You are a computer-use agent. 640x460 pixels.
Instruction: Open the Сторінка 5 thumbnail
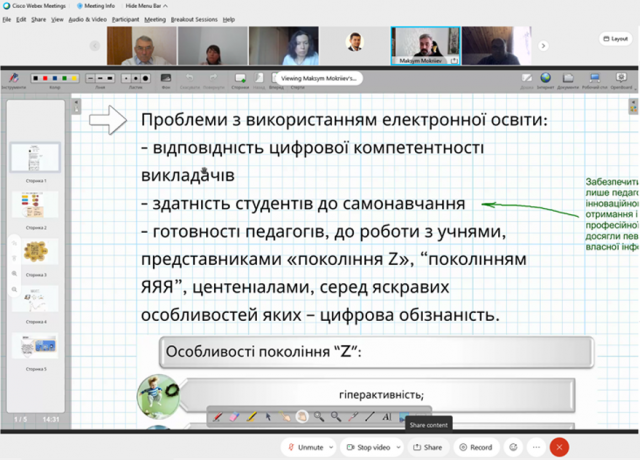click(35, 346)
